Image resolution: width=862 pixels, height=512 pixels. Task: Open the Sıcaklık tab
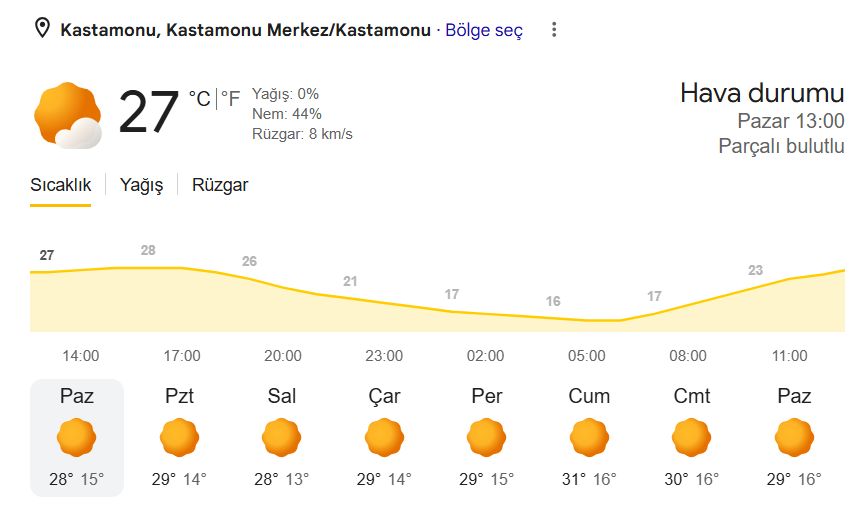coord(60,185)
